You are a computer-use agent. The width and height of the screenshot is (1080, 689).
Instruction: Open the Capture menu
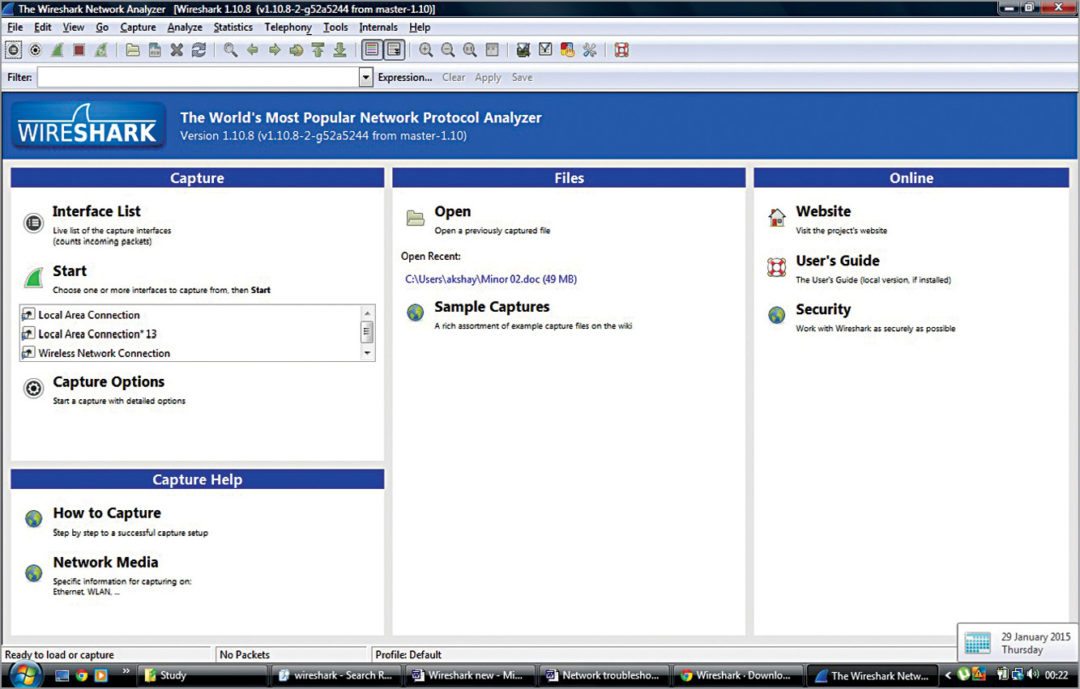click(137, 27)
